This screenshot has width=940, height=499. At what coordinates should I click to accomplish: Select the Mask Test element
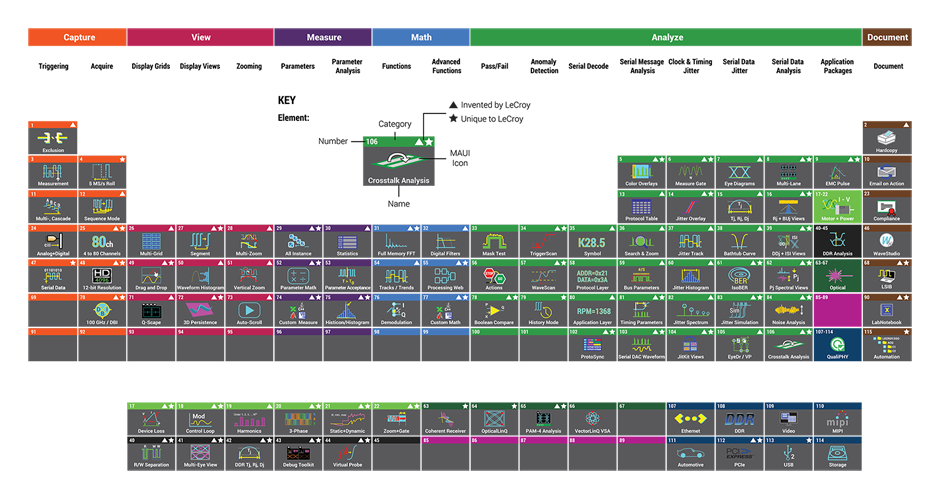click(x=494, y=242)
